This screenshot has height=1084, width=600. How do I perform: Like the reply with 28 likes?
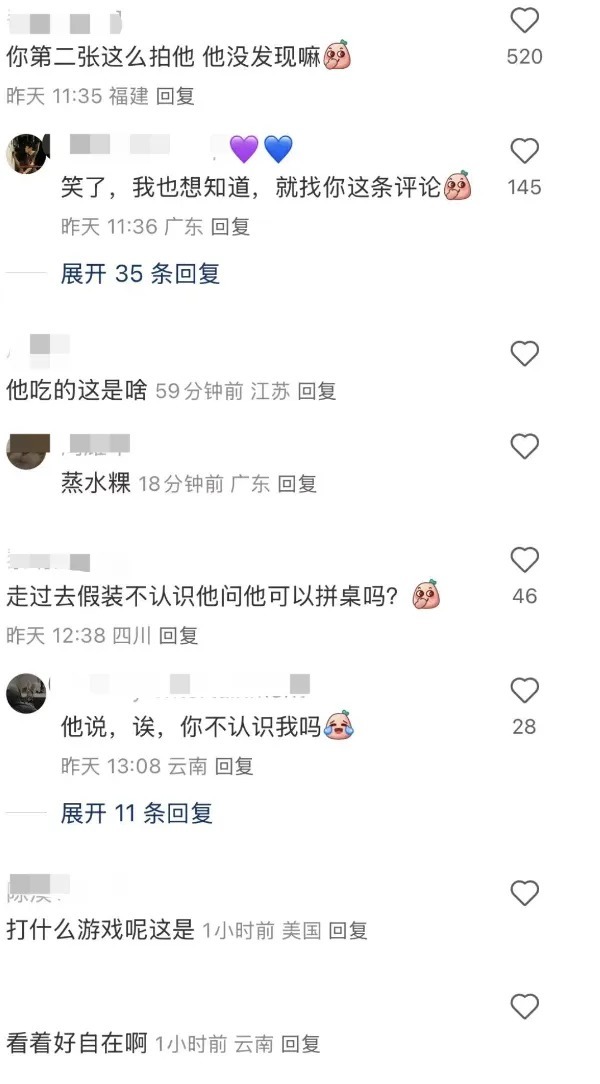524,690
